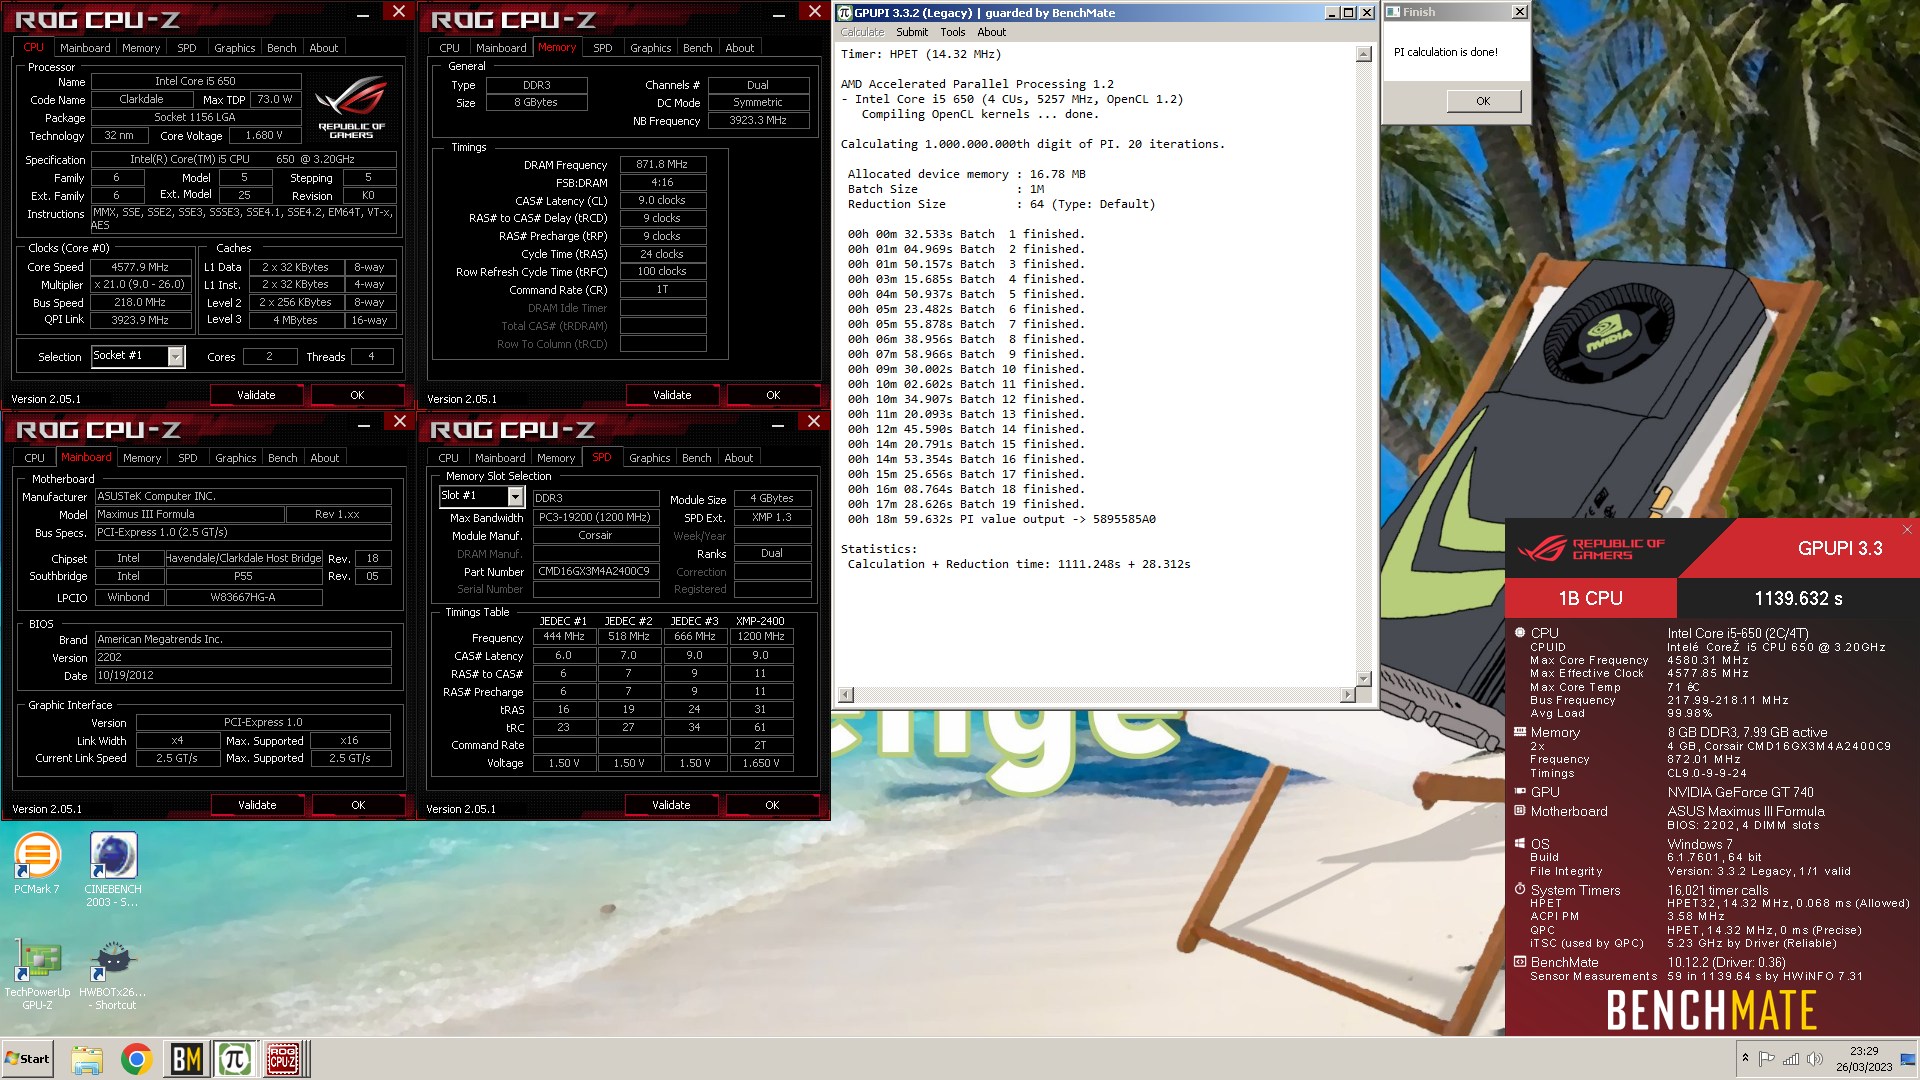The image size is (1920, 1080).
Task: Switch to GPUPI taskbar icon
Action: 234,1059
